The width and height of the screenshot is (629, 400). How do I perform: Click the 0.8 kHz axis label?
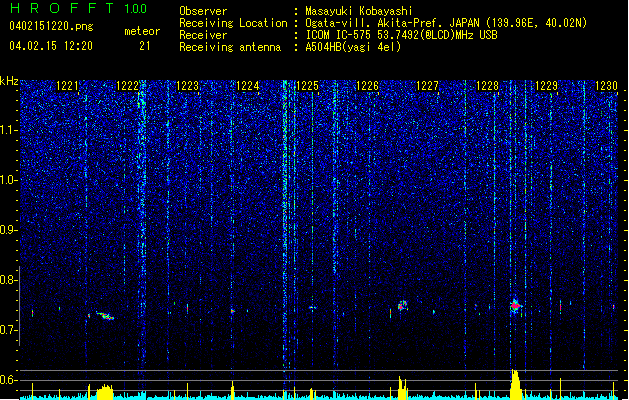click(9, 280)
